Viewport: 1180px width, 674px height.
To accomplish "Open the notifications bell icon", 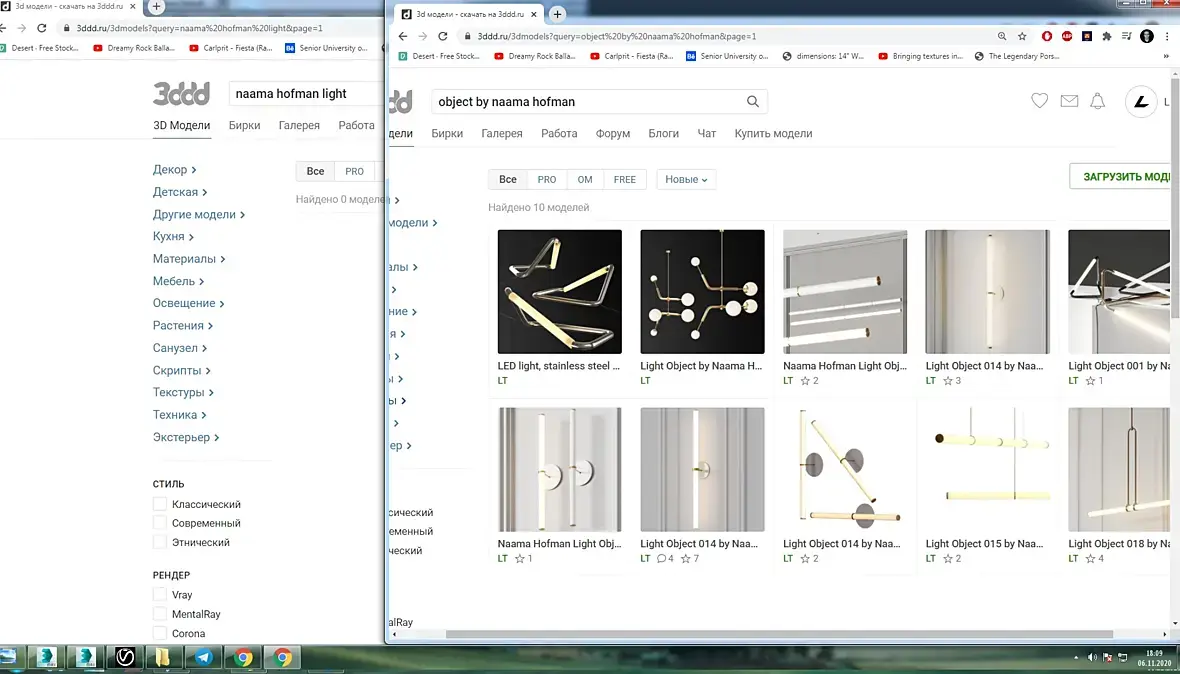I will pos(1098,101).
